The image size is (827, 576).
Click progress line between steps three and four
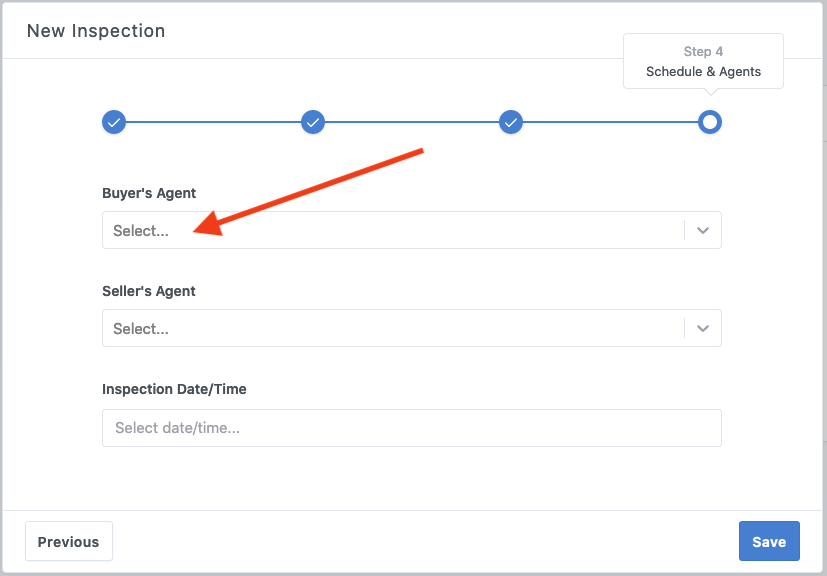(x=610, y=122)
